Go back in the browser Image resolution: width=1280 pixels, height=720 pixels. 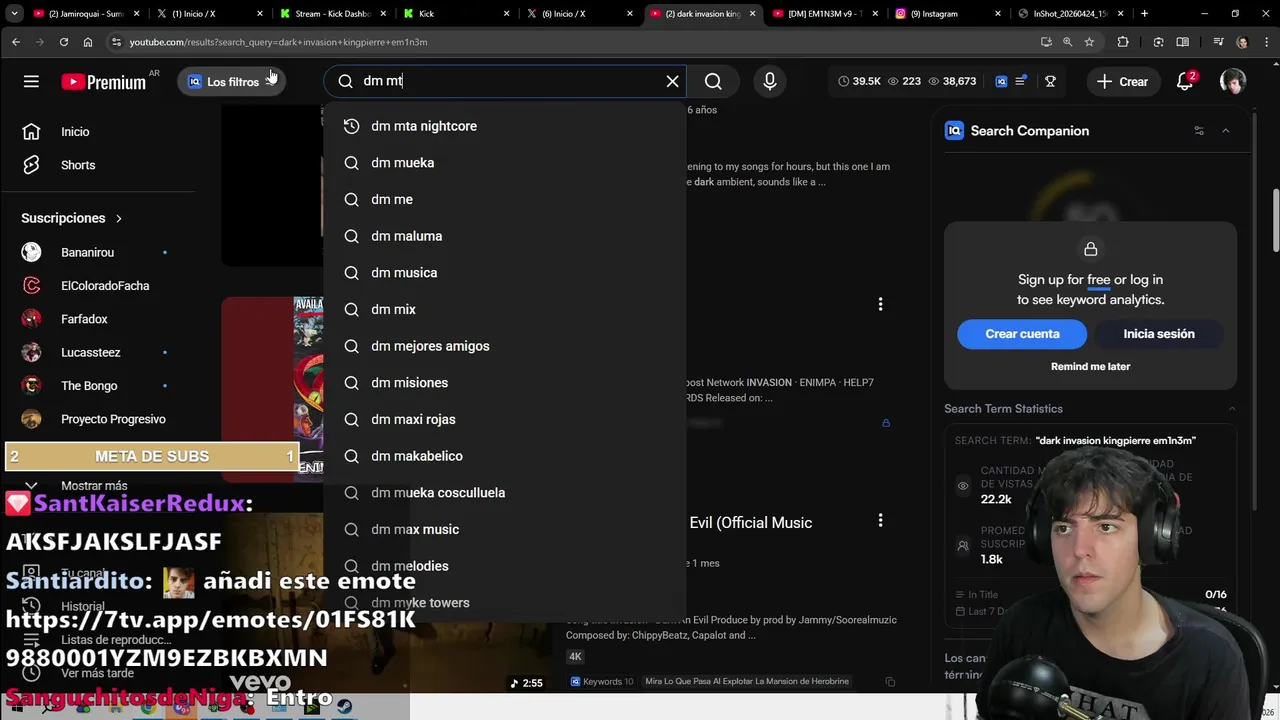16,42
